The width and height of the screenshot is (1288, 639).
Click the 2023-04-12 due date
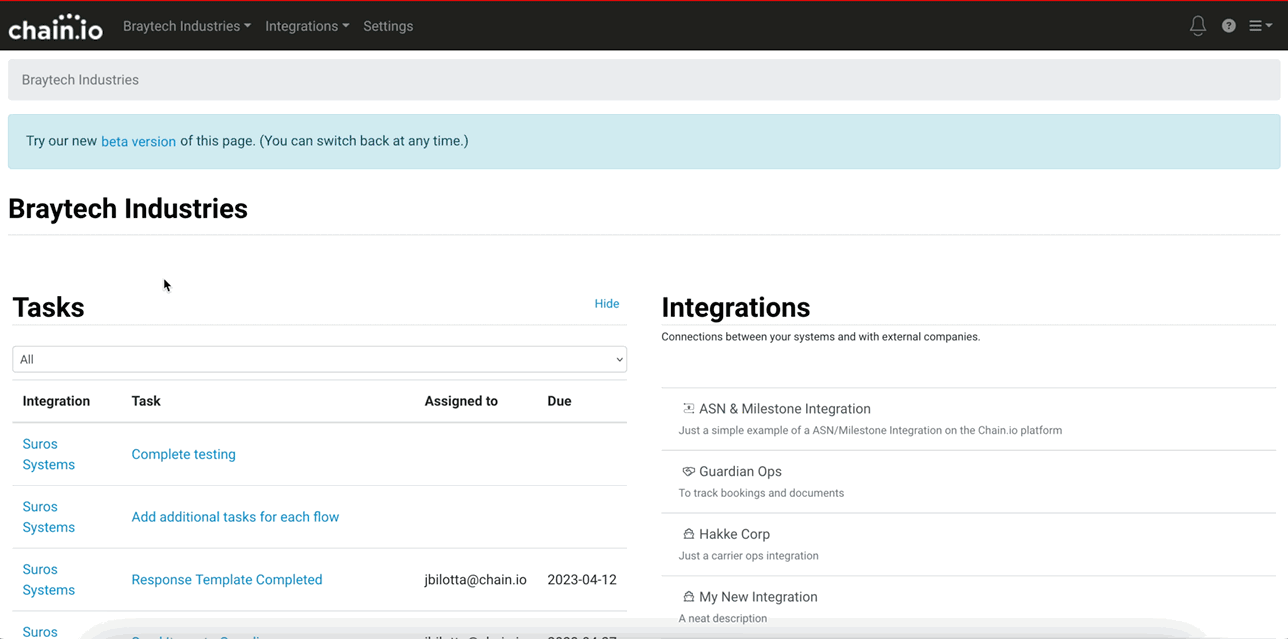click(x=583, y=580)
